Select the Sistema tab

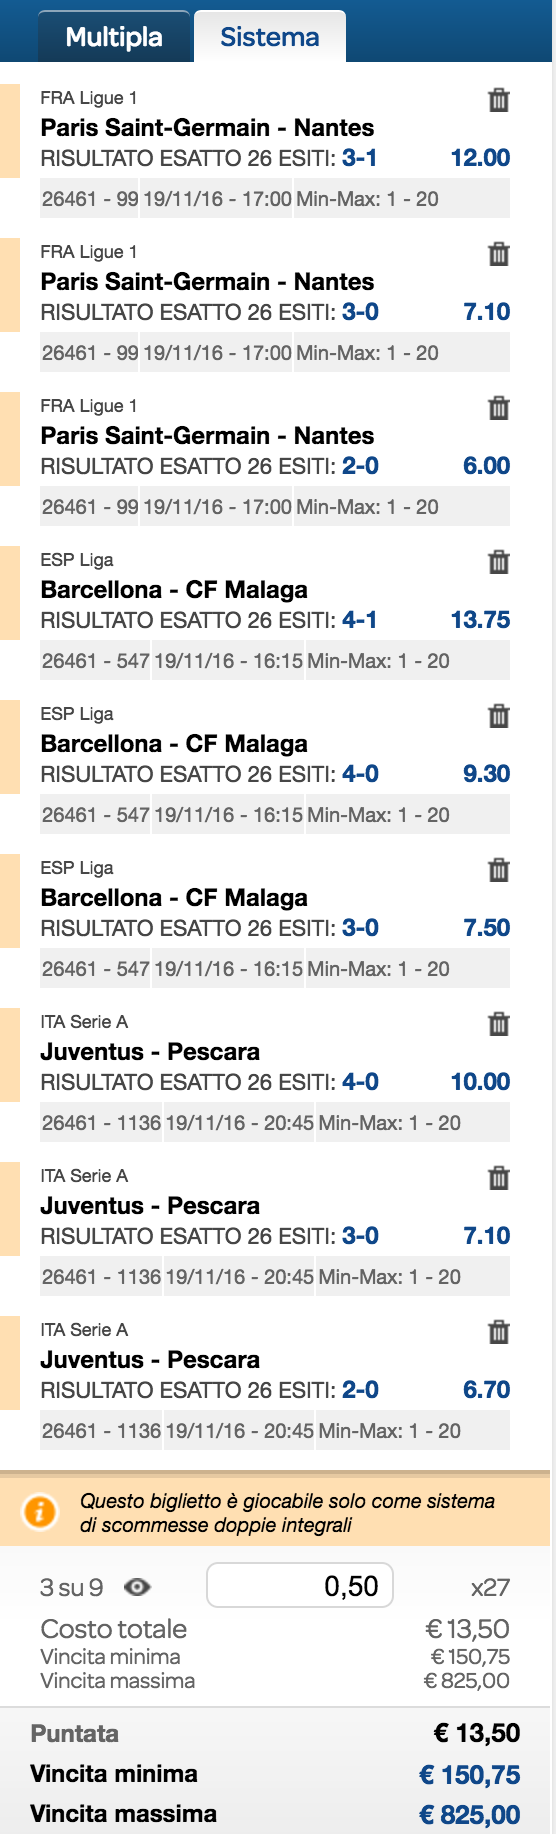click(x=270, y=37)
